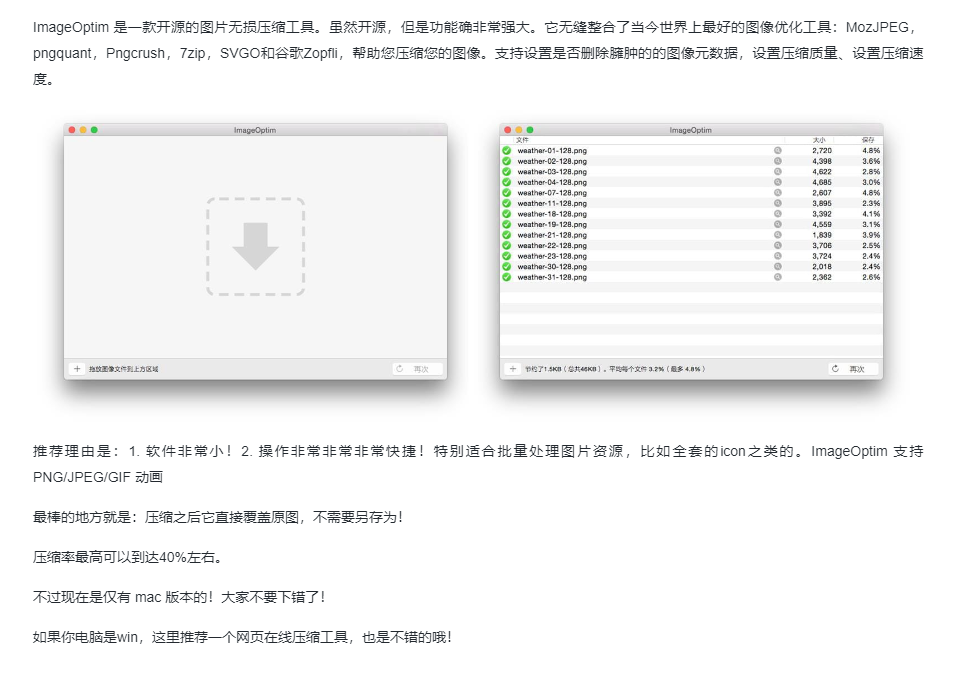Click the file name weather-04-128.png
The width and height of the screenshot is (969, 673).
click(x=552, y=182)
